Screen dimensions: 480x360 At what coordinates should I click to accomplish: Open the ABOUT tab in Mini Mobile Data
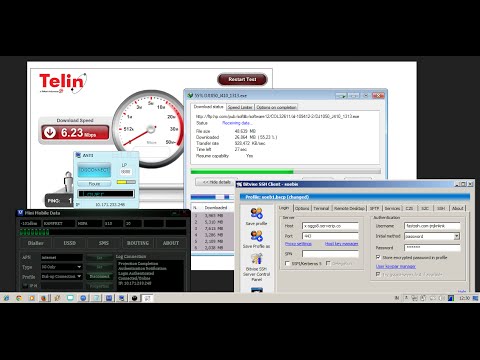171,243
